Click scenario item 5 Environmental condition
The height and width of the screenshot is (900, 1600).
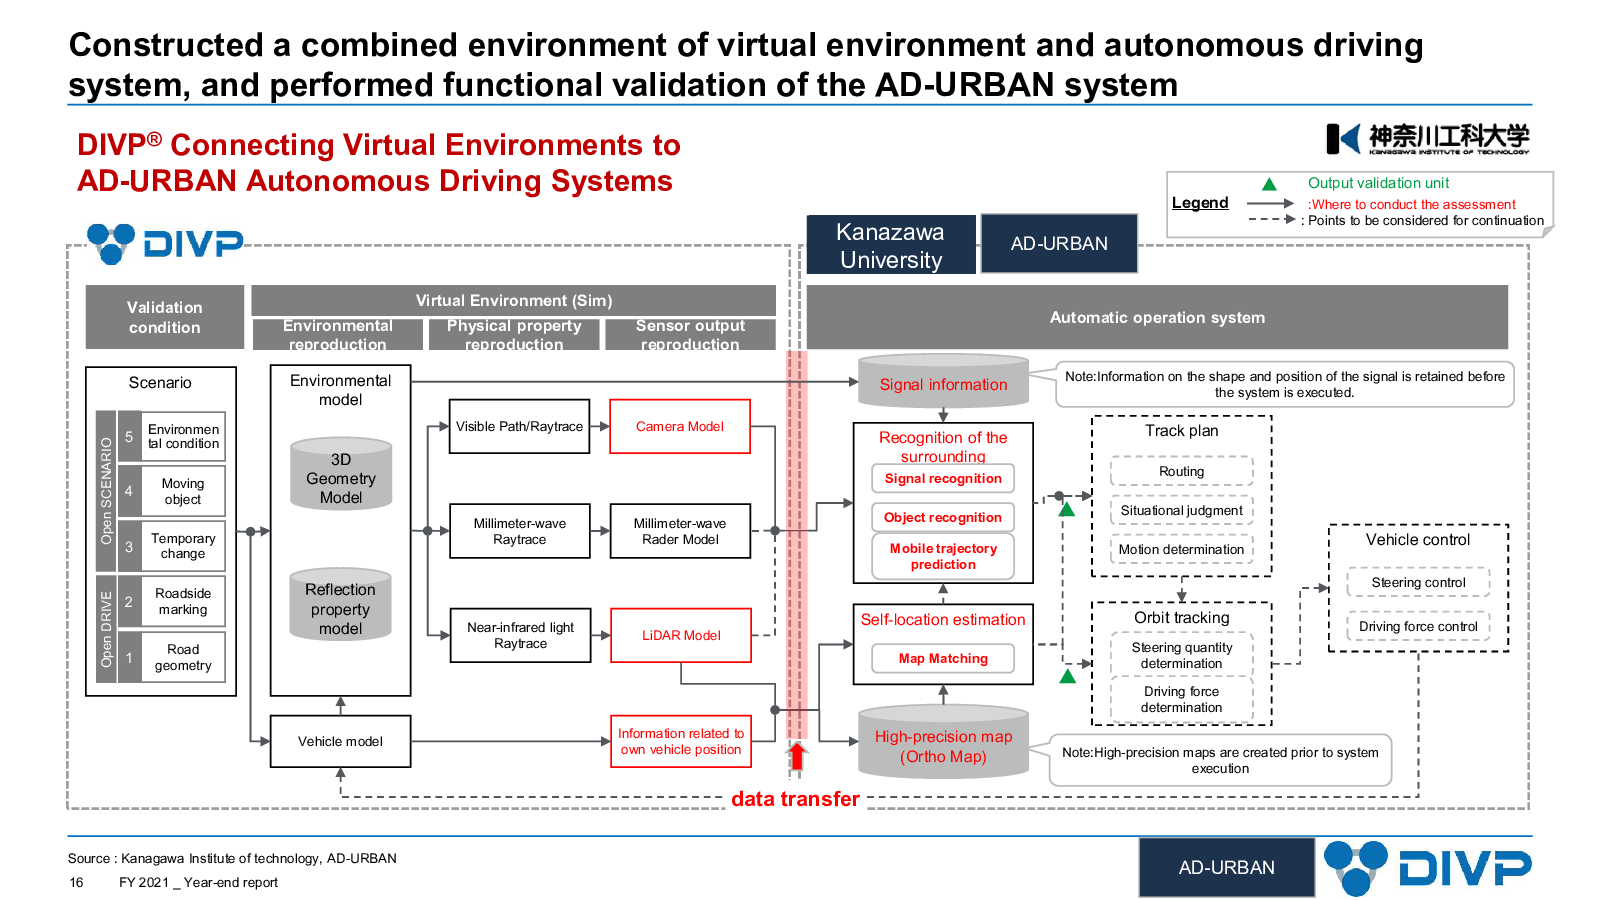point(171,436)
